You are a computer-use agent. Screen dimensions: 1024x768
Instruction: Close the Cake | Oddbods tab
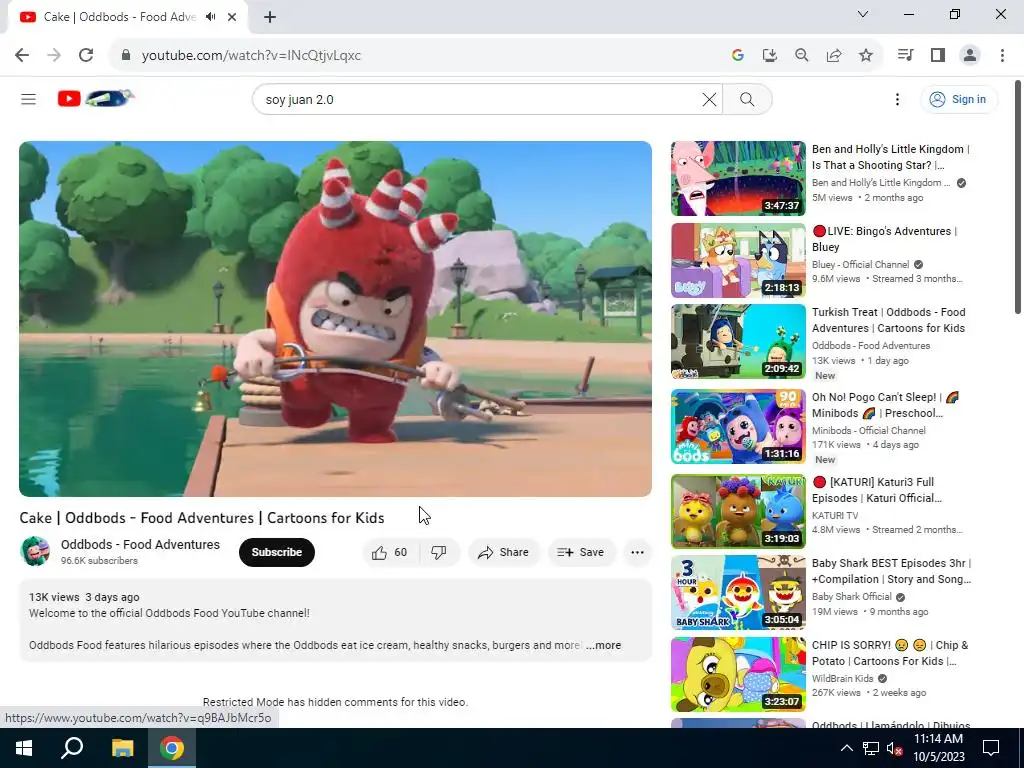[x=232, y=17]
